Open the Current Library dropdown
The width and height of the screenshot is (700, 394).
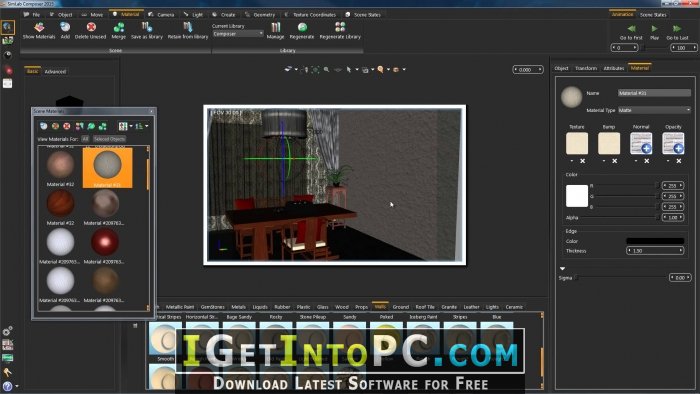coord(238,34)
